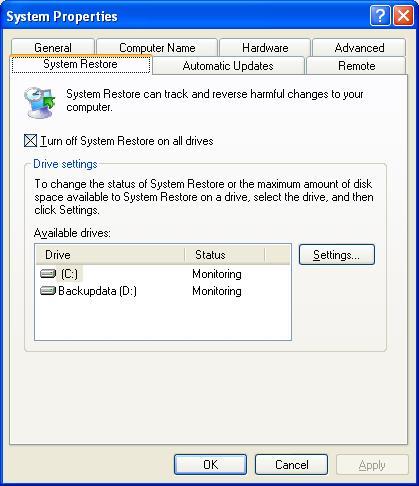Screen dimensions: 419x486
Task: Sort by the Status column header
Action: click(225, 255)
